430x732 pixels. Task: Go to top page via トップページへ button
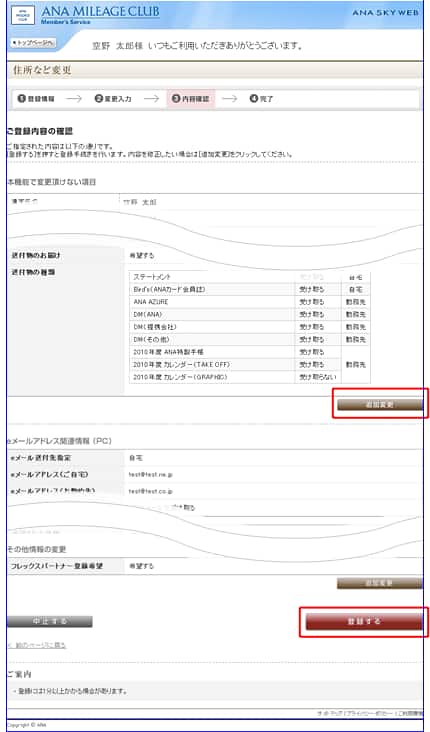coord(33,43)
